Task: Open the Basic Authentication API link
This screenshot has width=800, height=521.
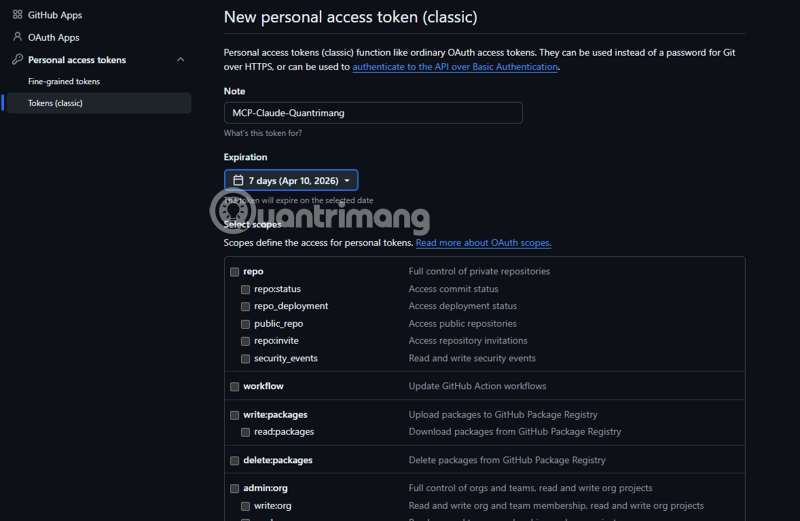Action: (455, 67)
